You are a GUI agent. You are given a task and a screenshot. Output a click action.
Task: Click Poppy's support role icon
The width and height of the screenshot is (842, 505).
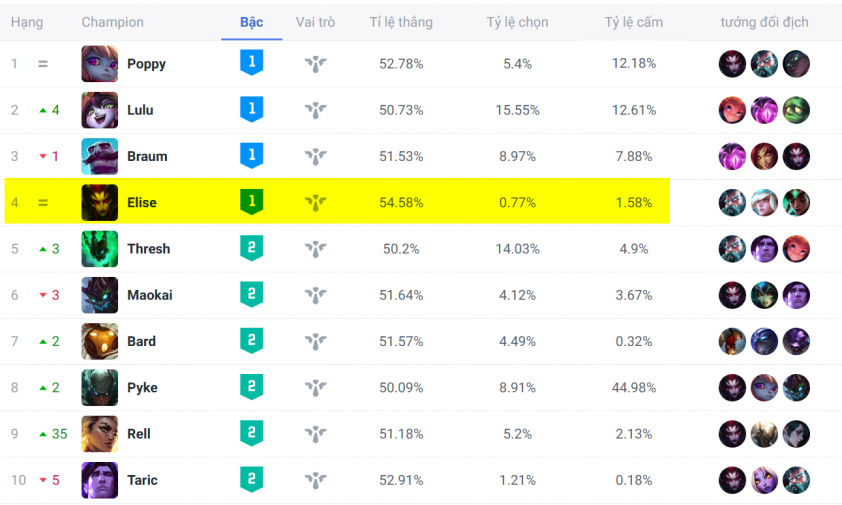[315, 64]
